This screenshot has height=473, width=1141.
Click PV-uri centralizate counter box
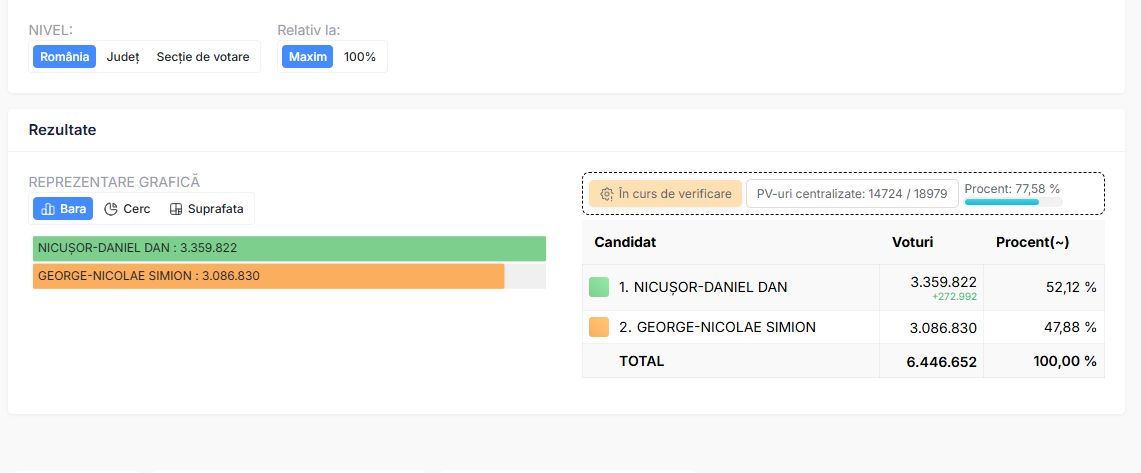tap(852, 194)
